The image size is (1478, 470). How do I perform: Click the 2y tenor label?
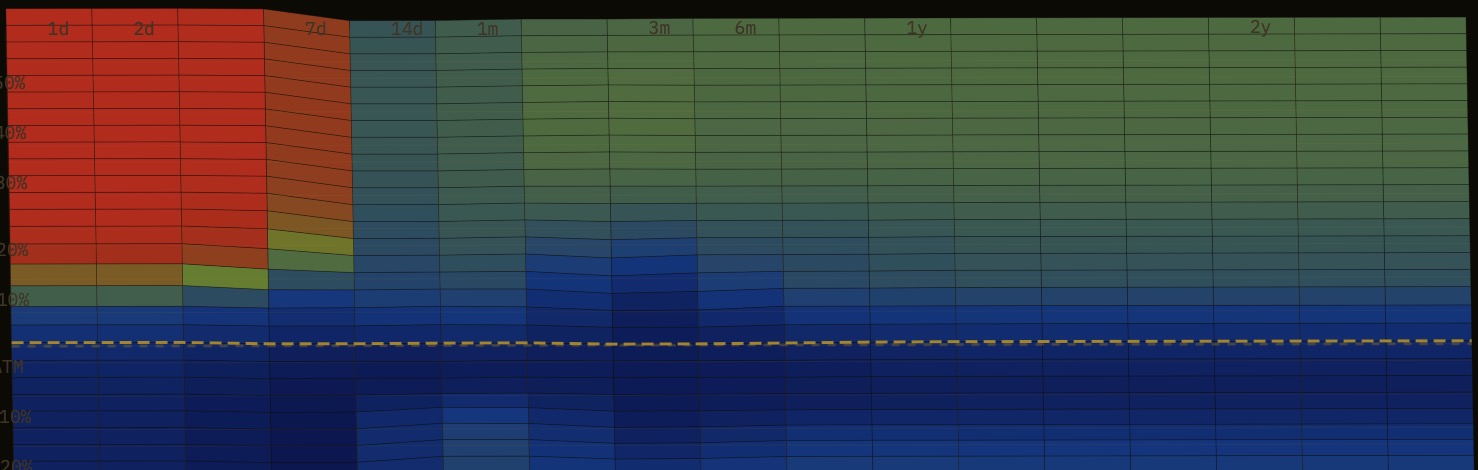[1260, 27]
